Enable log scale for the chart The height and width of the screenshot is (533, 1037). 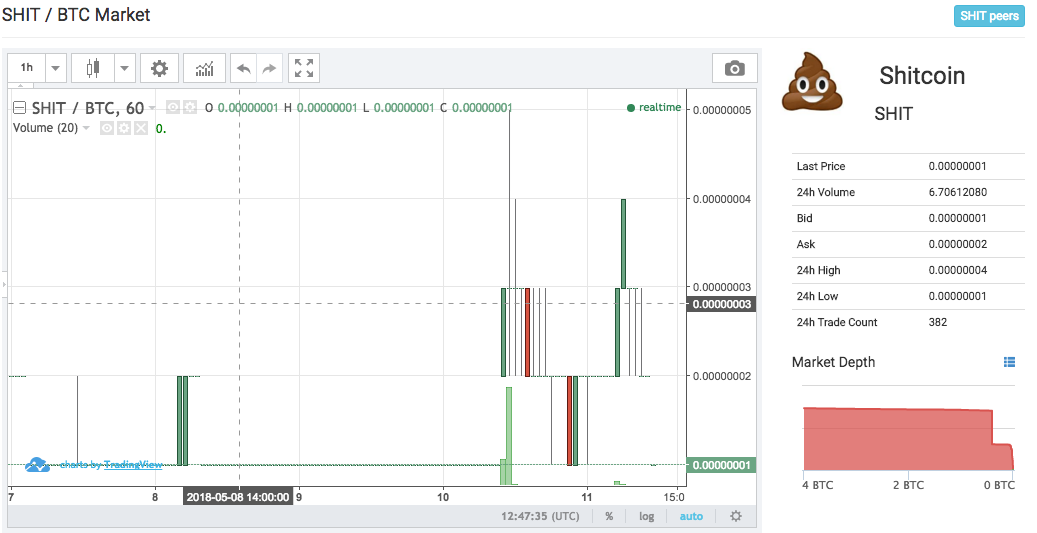[646, 516]
